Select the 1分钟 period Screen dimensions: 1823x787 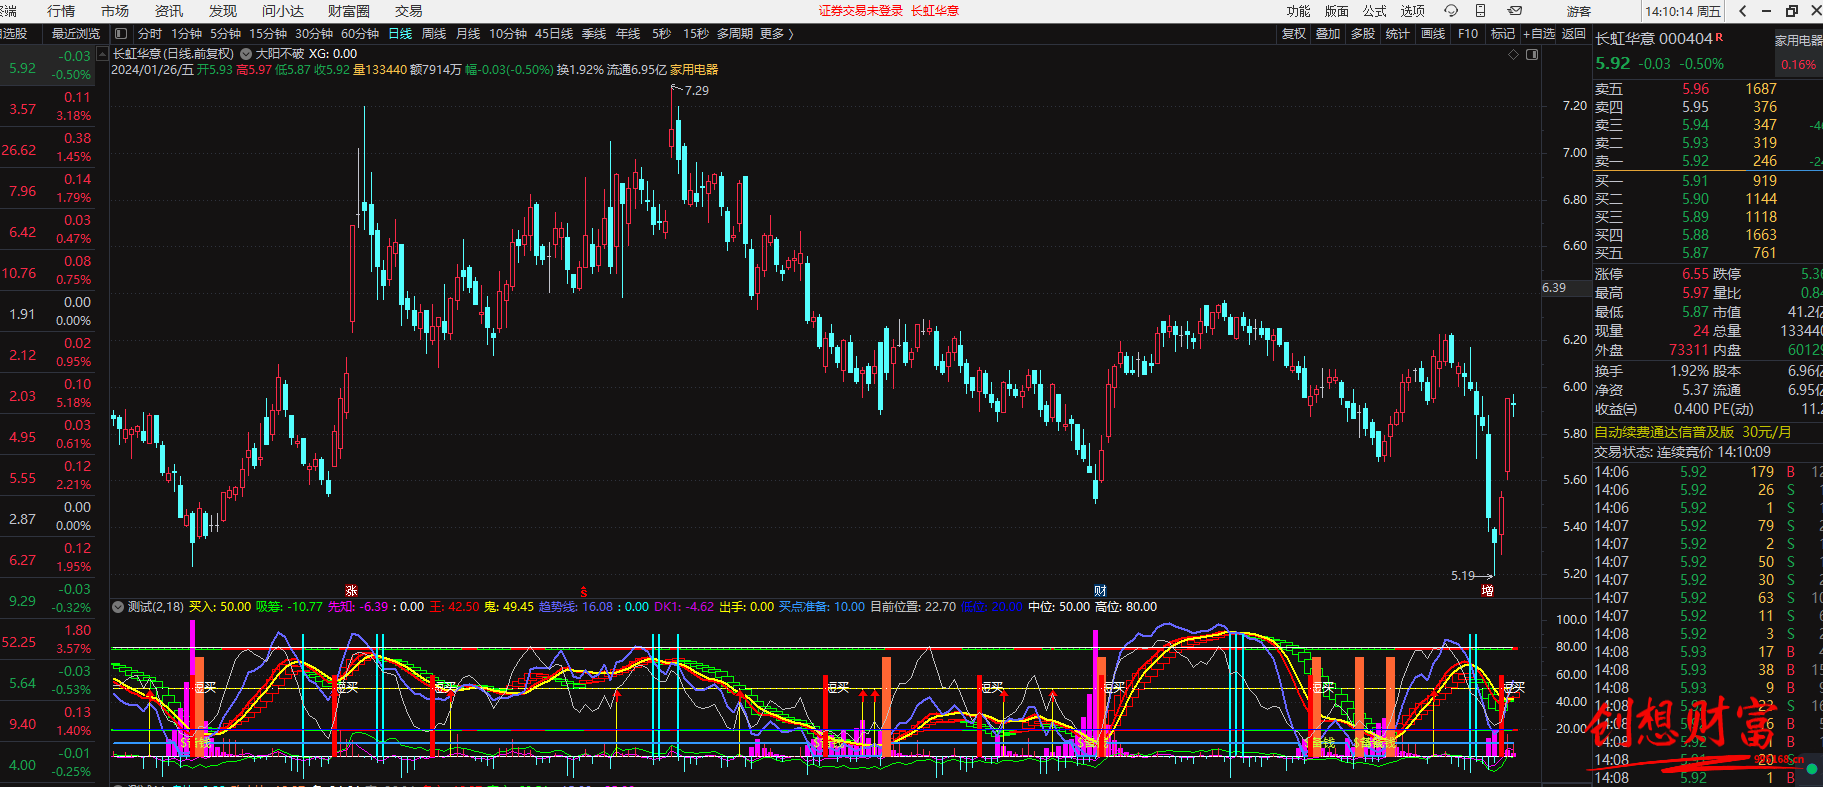coord(187,34)
